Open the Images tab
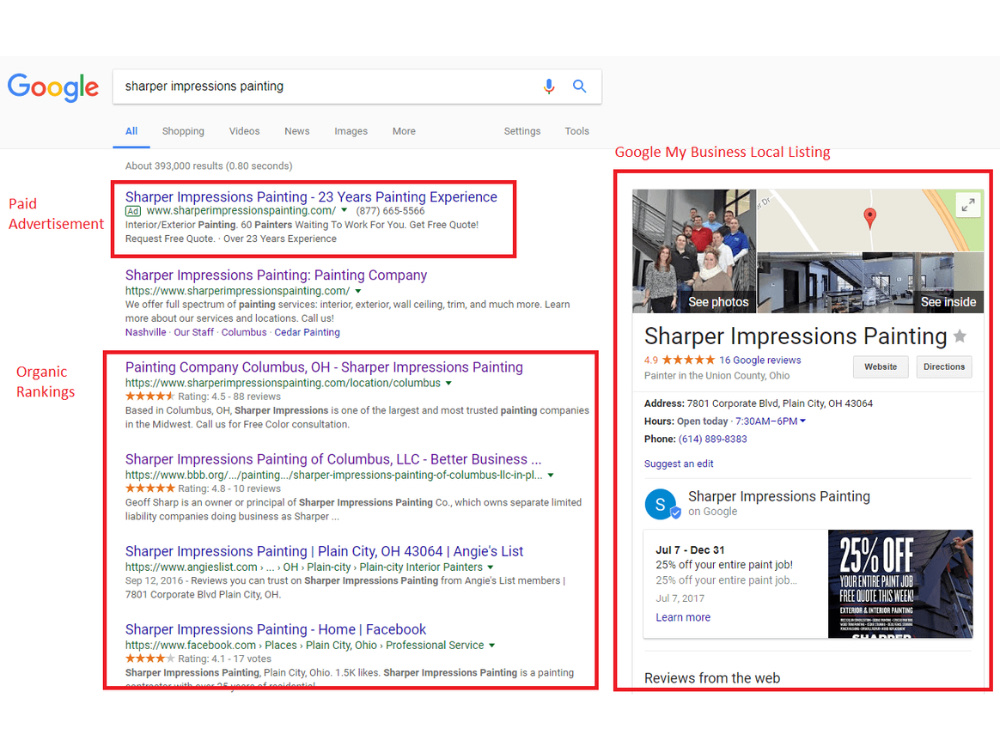The height and width of the screenshot is (750, 1000). pos(351,131)
